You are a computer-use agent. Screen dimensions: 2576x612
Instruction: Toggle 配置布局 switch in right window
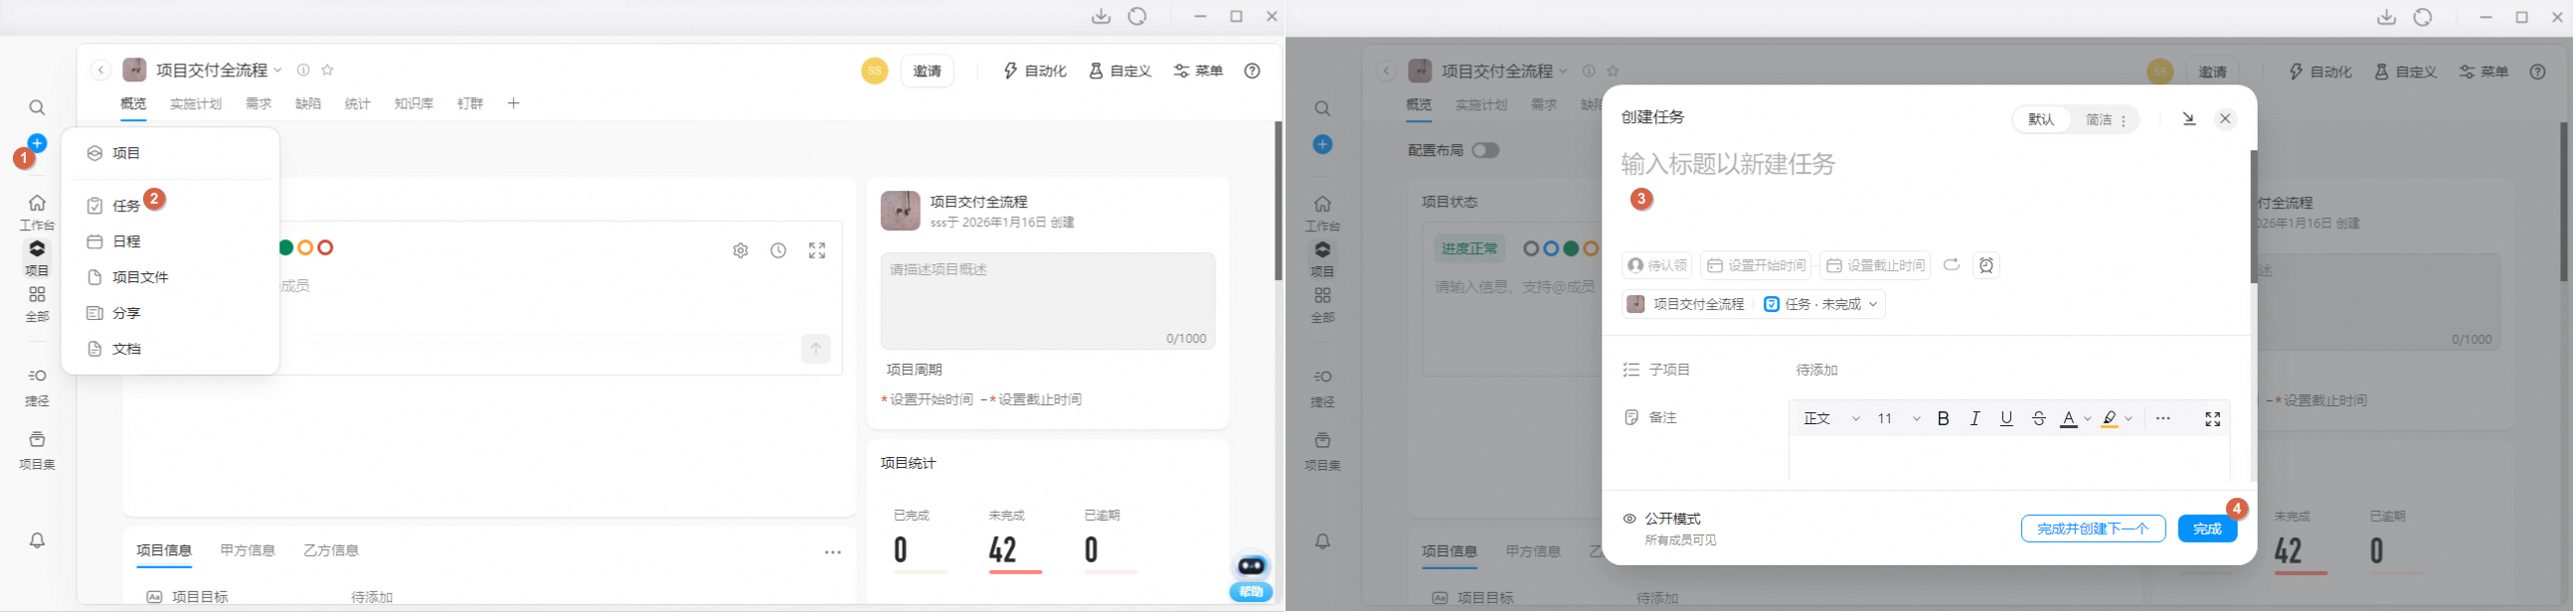pos(1485,150)
